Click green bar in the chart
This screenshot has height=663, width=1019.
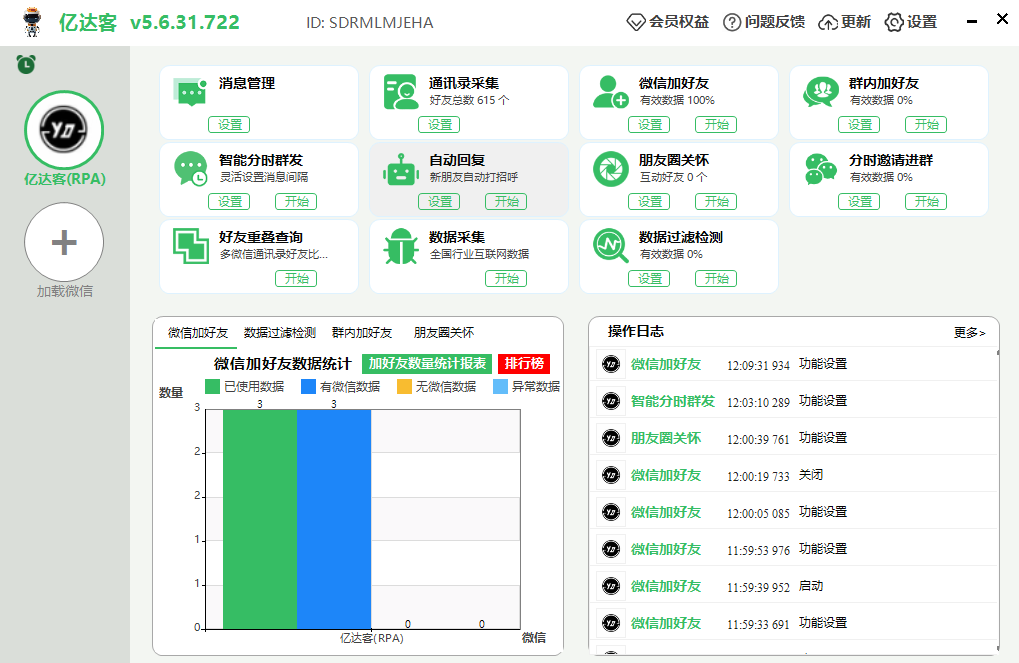[260, 519]
